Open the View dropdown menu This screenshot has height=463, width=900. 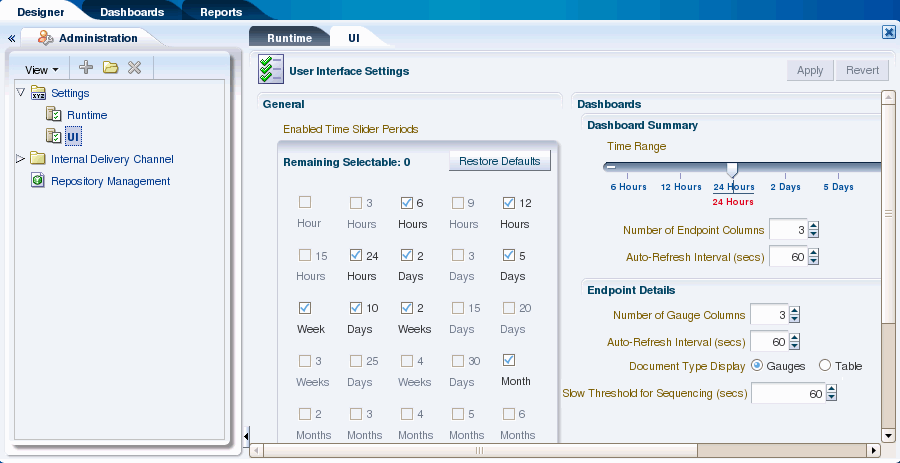coord(41,69)
